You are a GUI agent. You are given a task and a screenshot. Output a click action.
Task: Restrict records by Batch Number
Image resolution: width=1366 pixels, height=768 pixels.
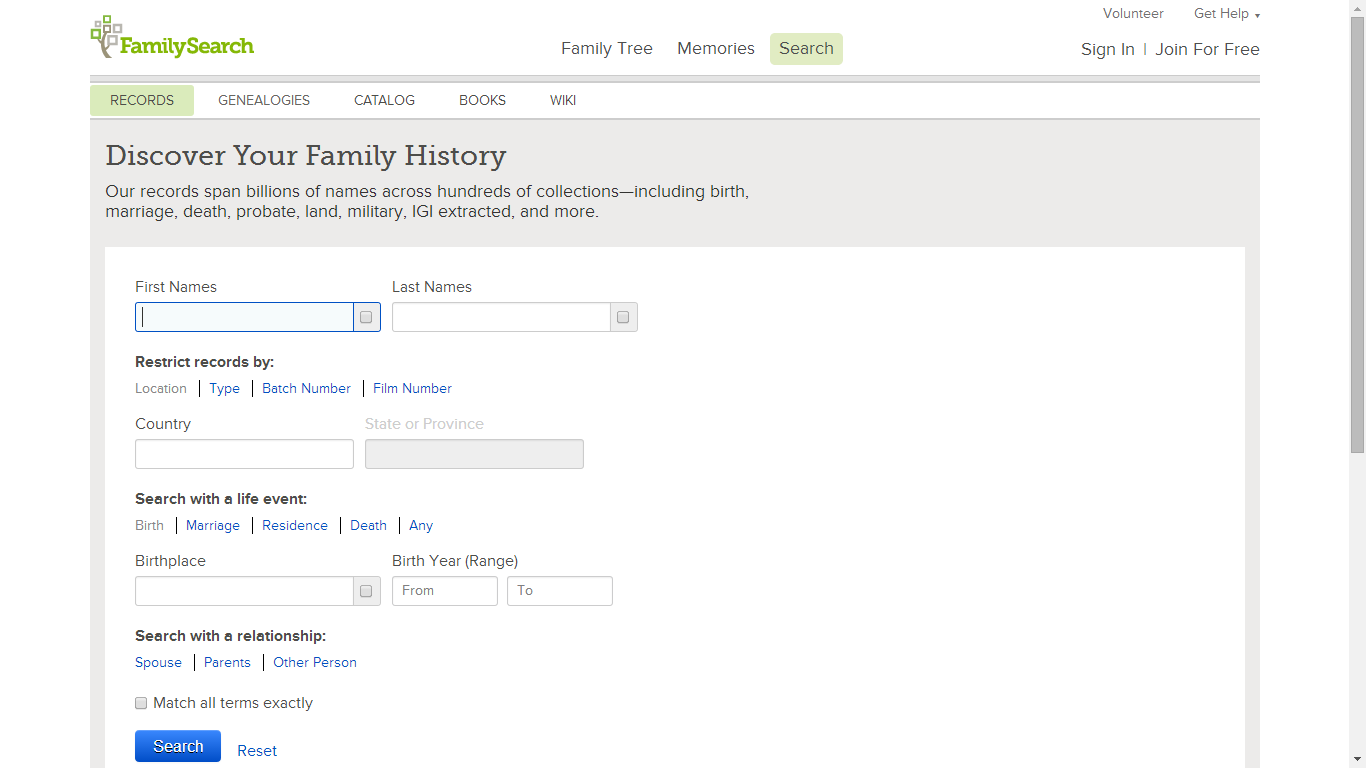306,388
